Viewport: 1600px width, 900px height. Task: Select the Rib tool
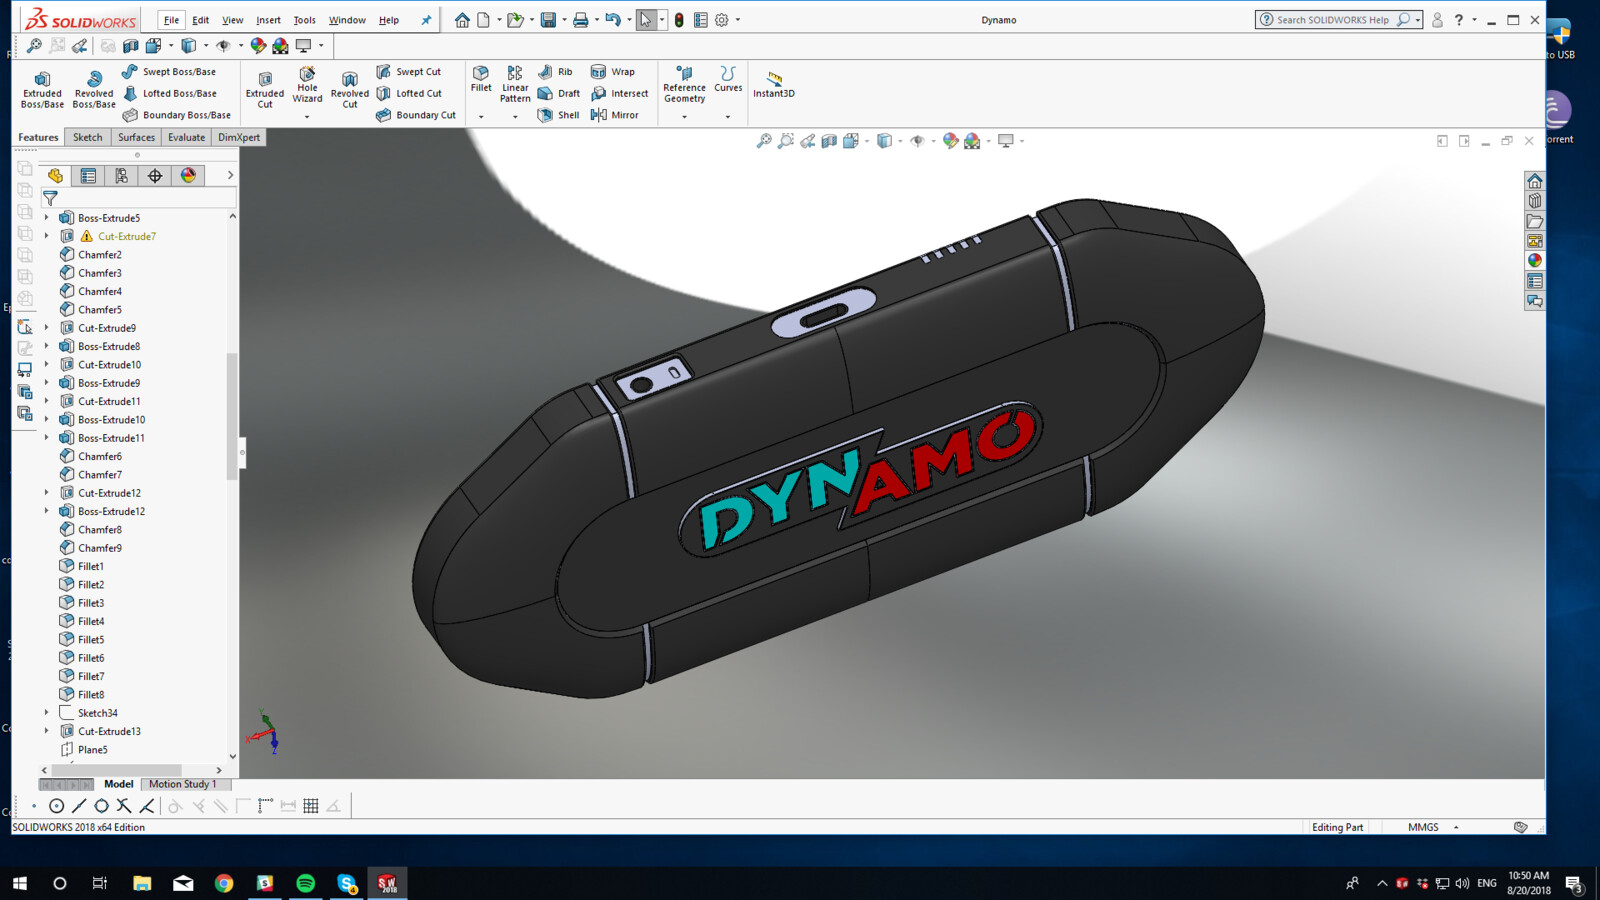pyautogui.click(x=555, y=72)
